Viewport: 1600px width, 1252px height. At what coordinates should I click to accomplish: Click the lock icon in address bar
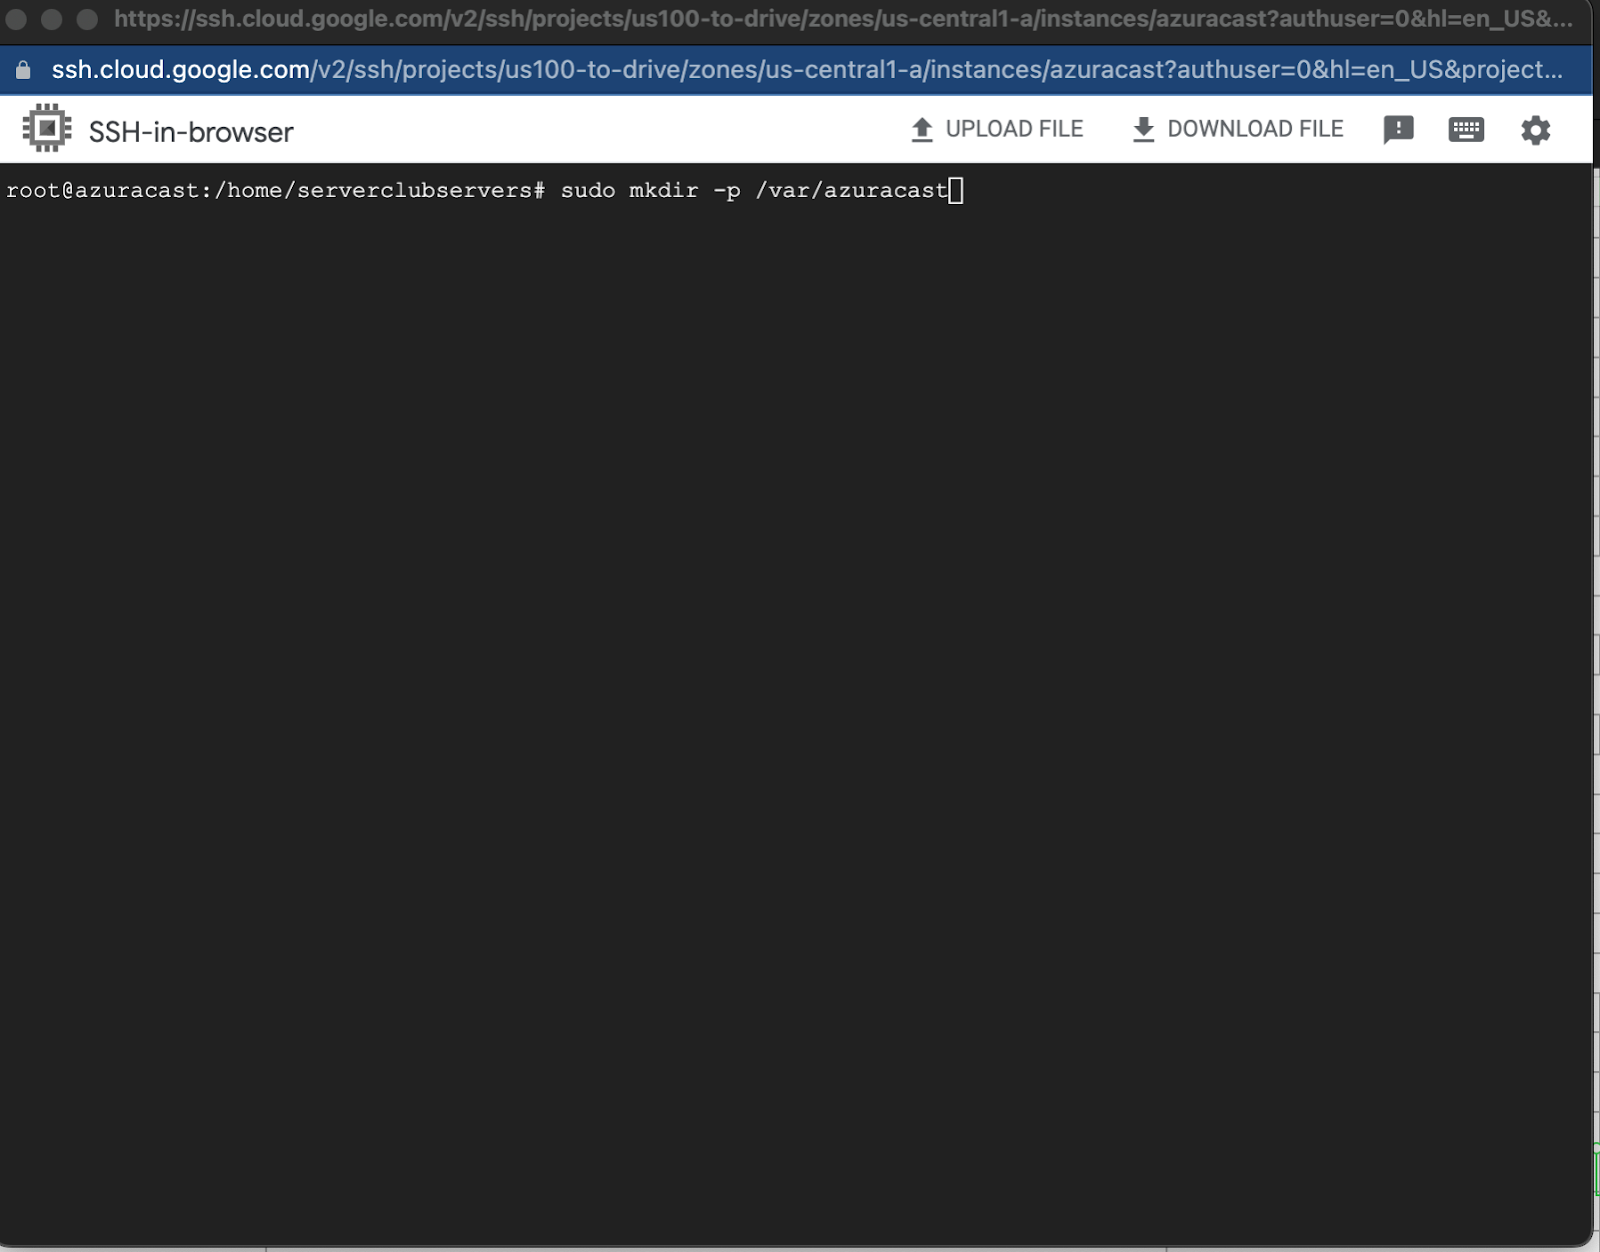pos(23,70)
